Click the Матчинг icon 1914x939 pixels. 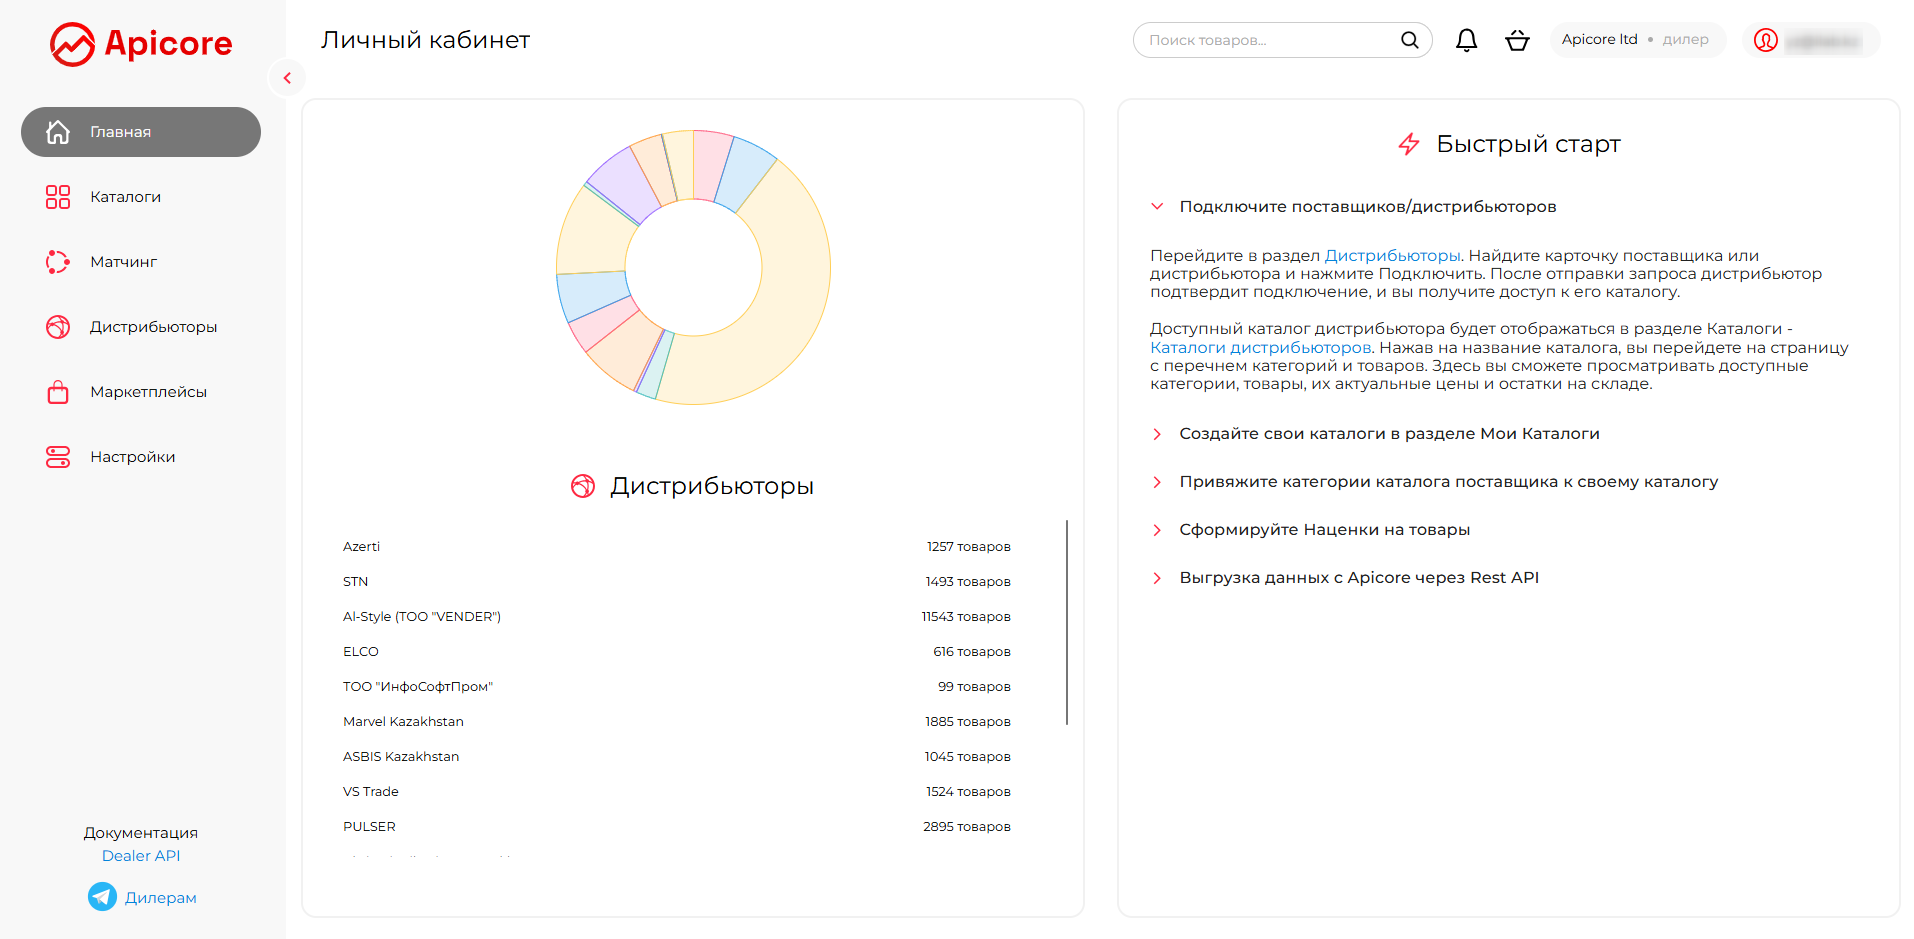[x=58, y=262]
